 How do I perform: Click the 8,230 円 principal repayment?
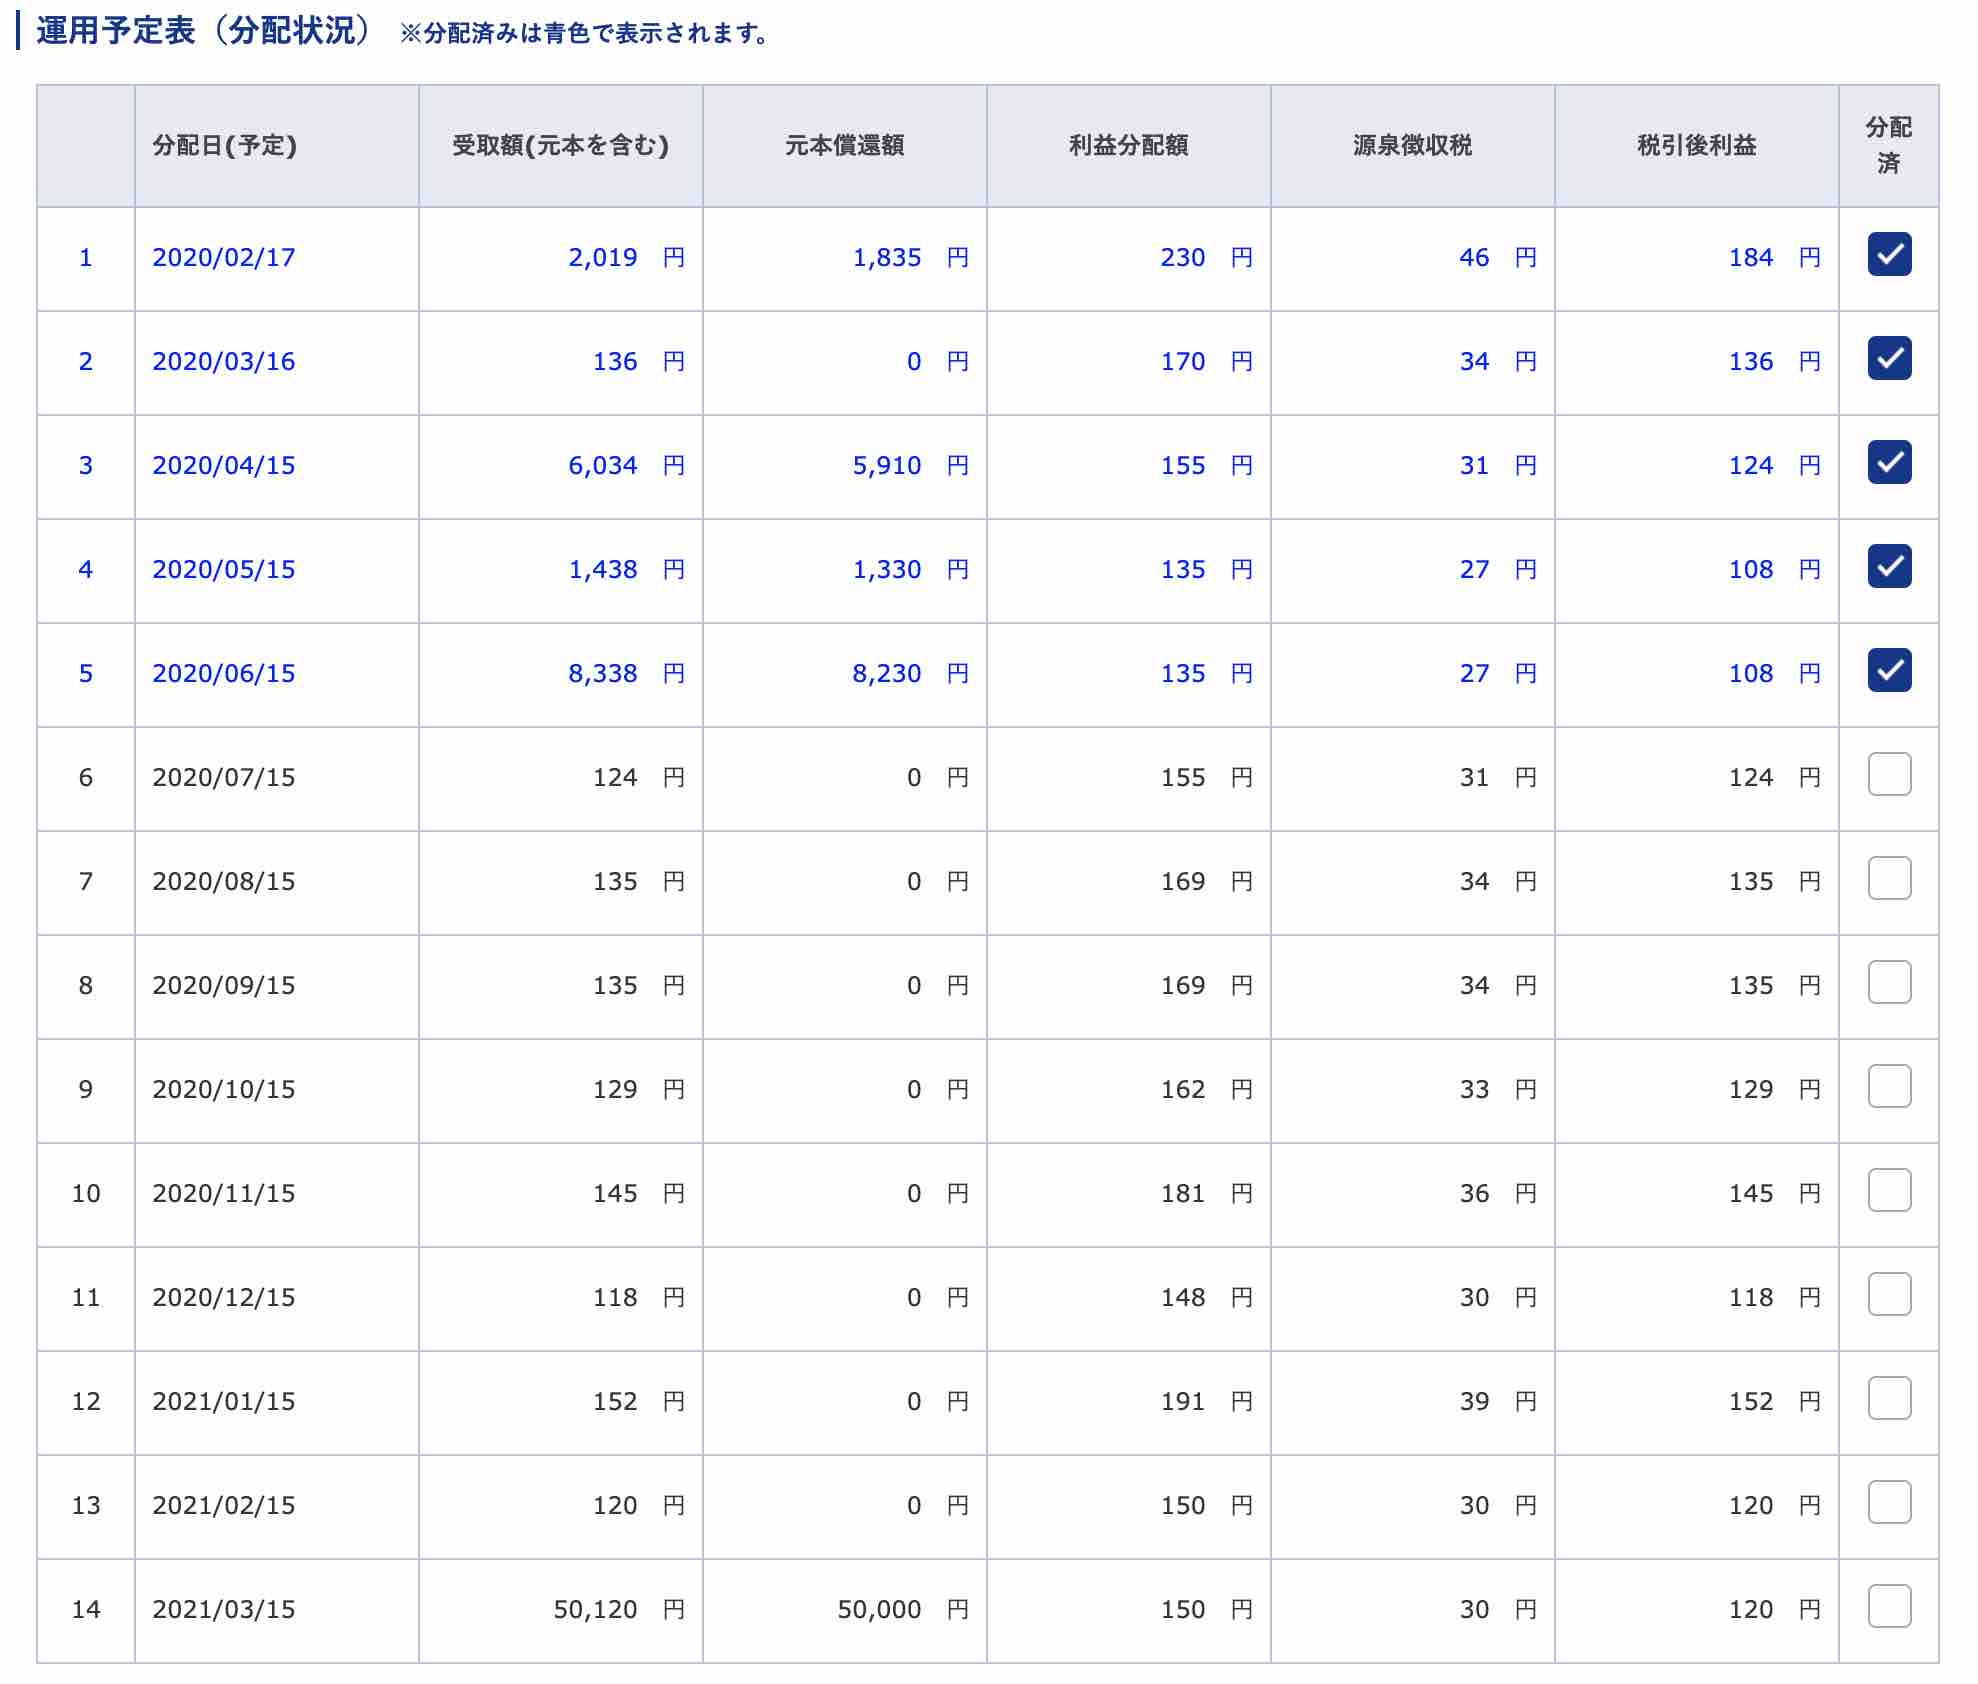(910, 674)
